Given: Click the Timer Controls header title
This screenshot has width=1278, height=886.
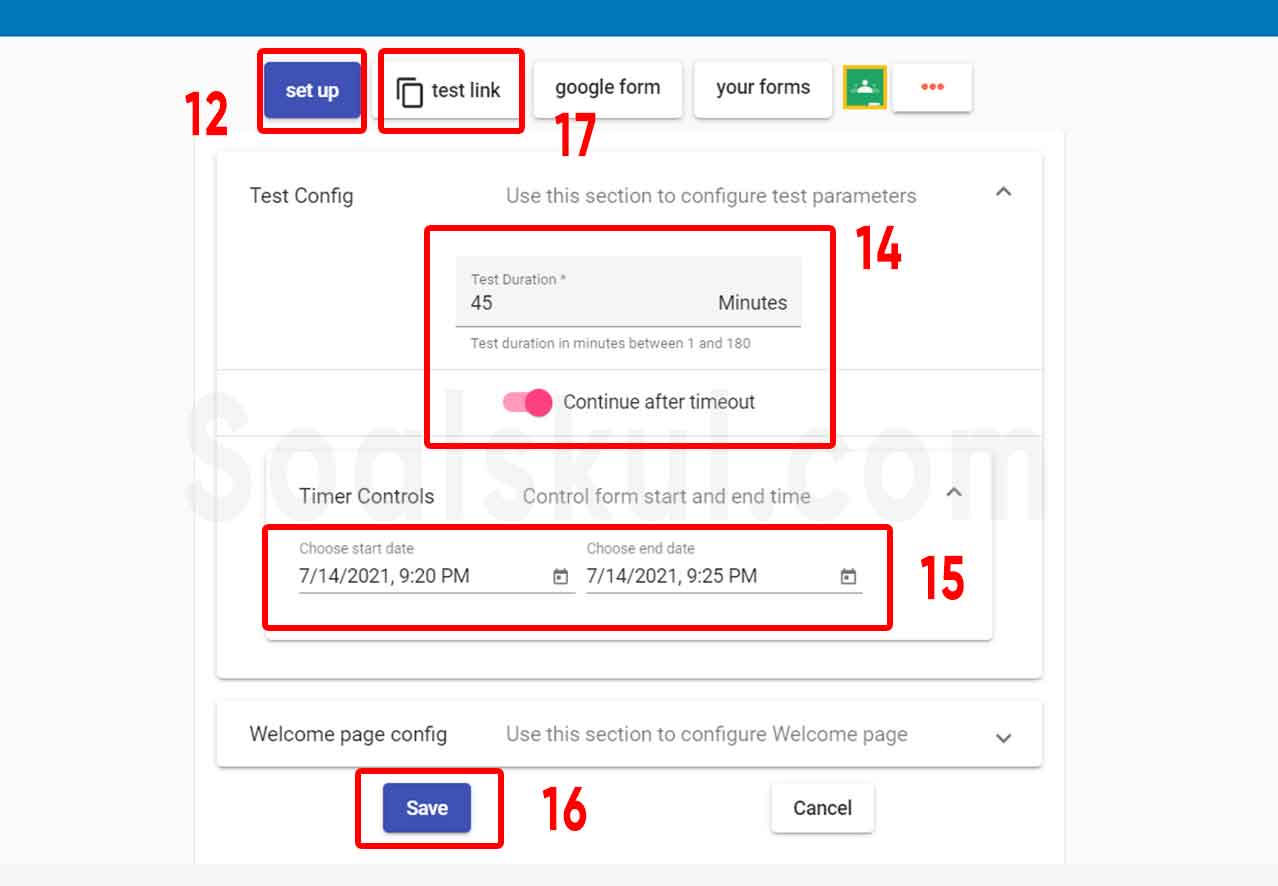Looking at the screenshot, I should coord(367,496).
